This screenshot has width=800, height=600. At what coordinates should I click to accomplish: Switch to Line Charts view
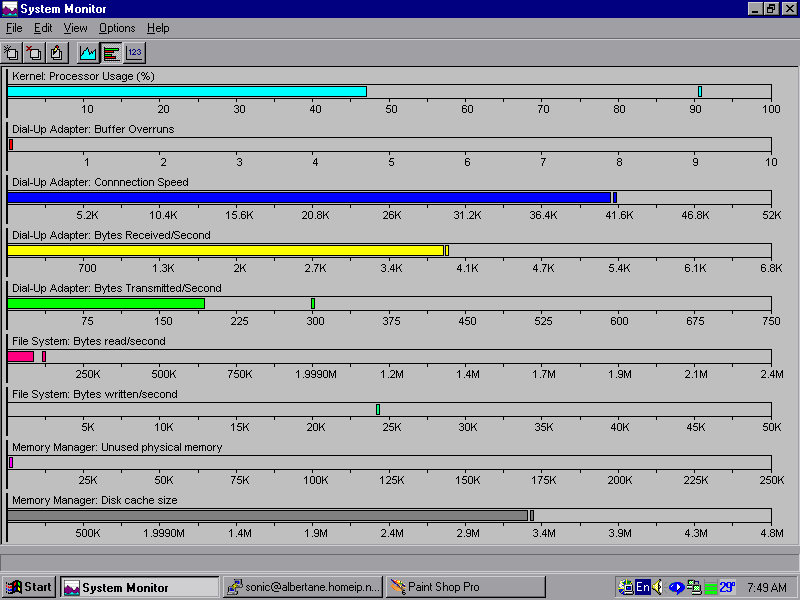89,53
